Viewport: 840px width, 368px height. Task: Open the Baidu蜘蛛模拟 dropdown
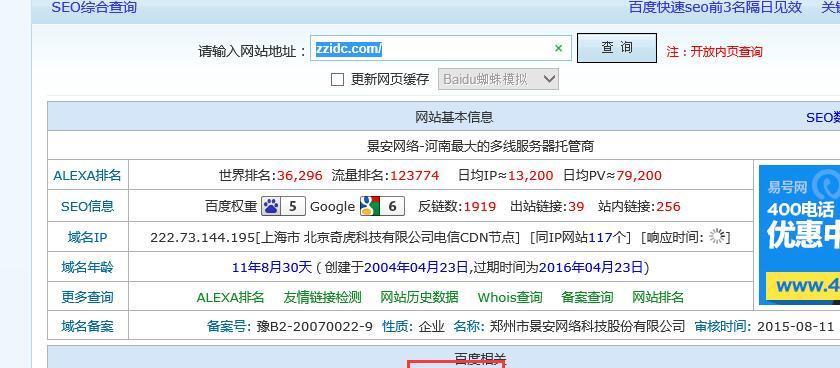coord(498,79)
